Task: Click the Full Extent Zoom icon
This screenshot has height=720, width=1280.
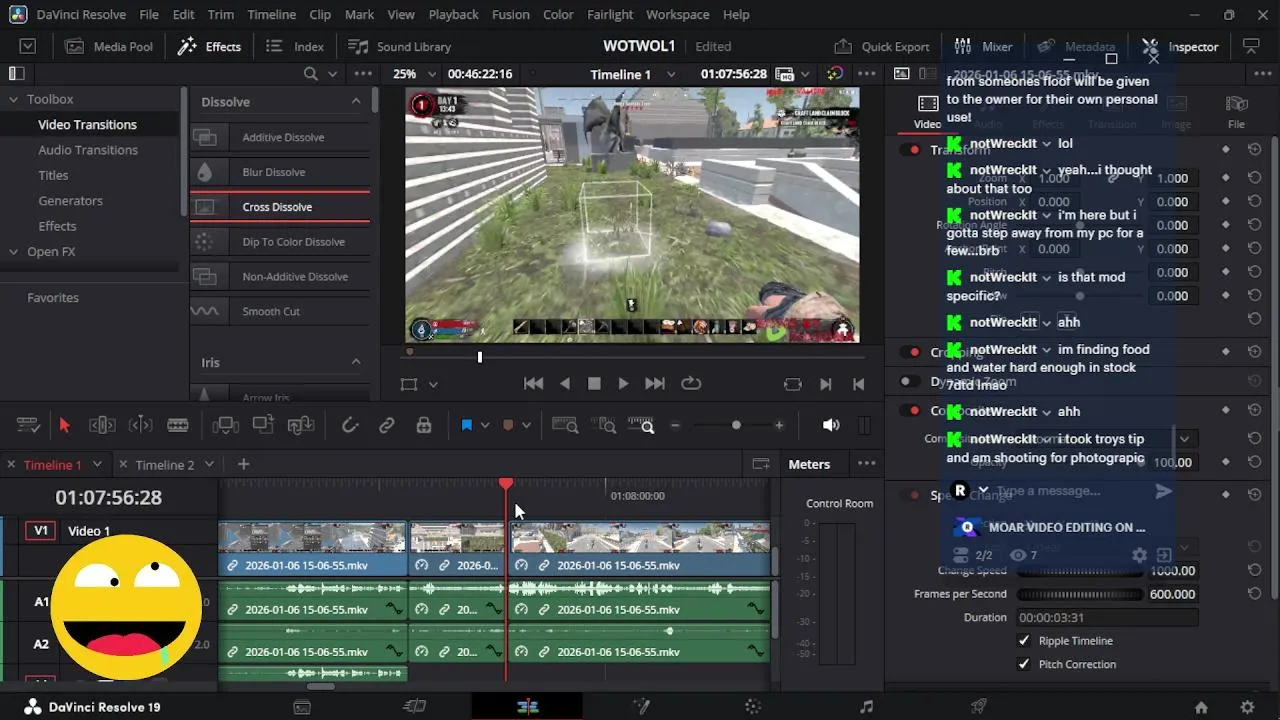Action: point(565,425)
